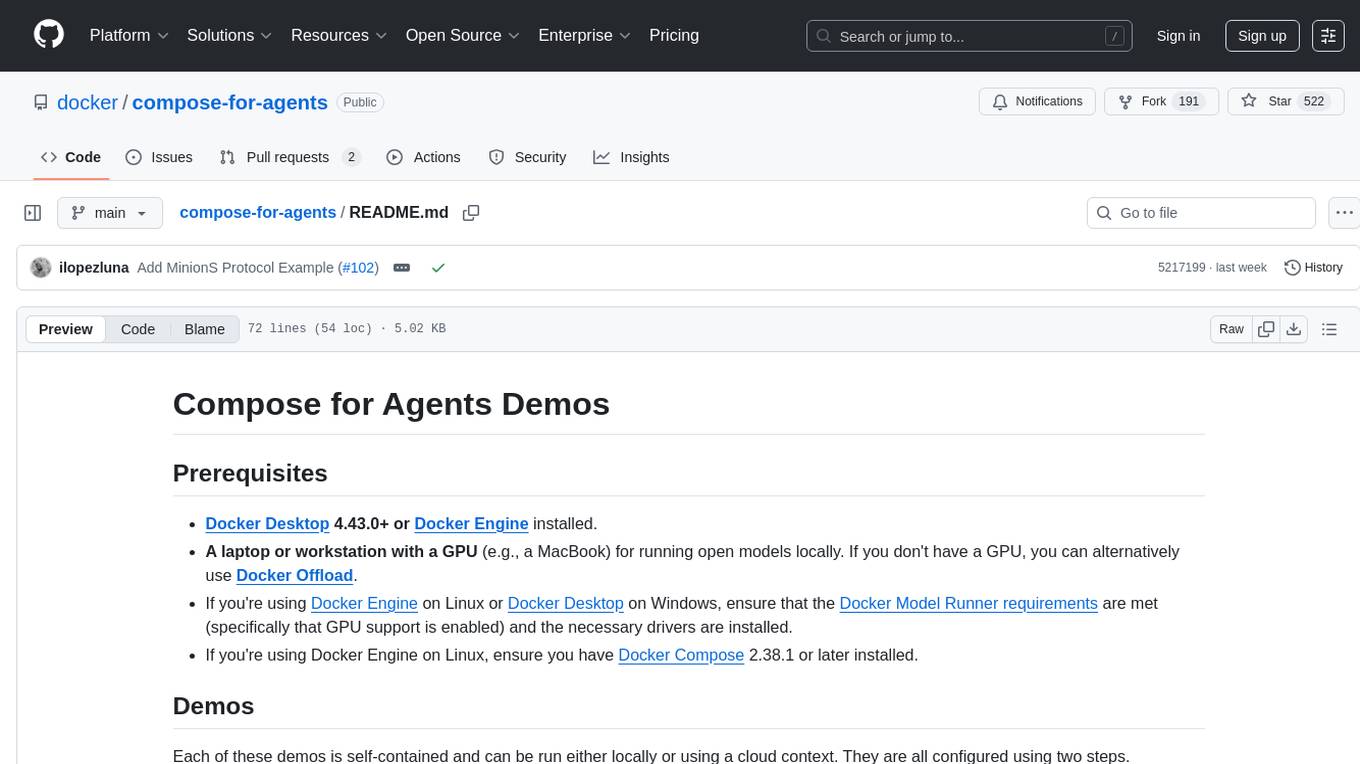This screenshot has height=764, width=1360.
Task: Download the raw README file
Action: 1293,329
